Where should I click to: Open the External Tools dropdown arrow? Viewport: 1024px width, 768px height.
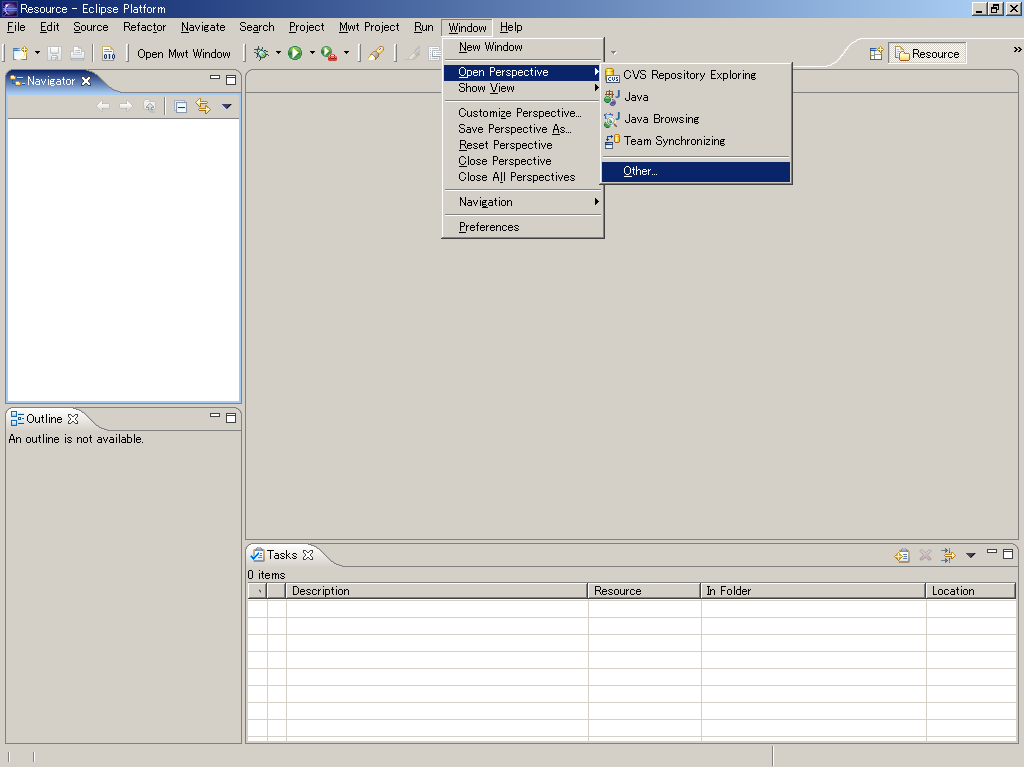pos(346,53)
